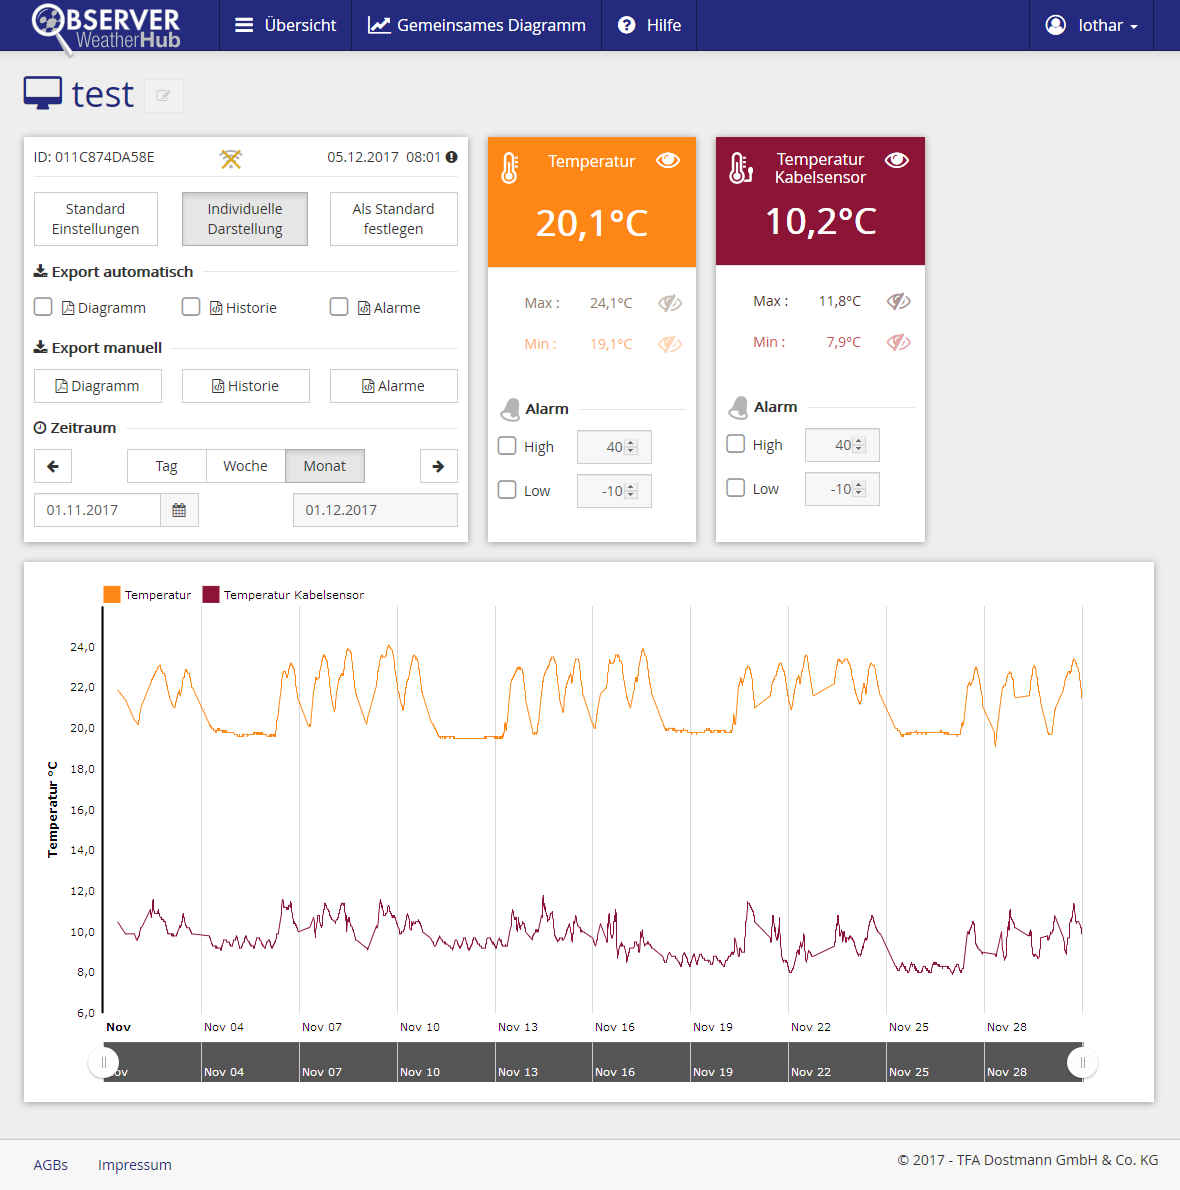
Task: Open Gemeinsames Diagramm from navigation bar
Action: tap(476, 25)
